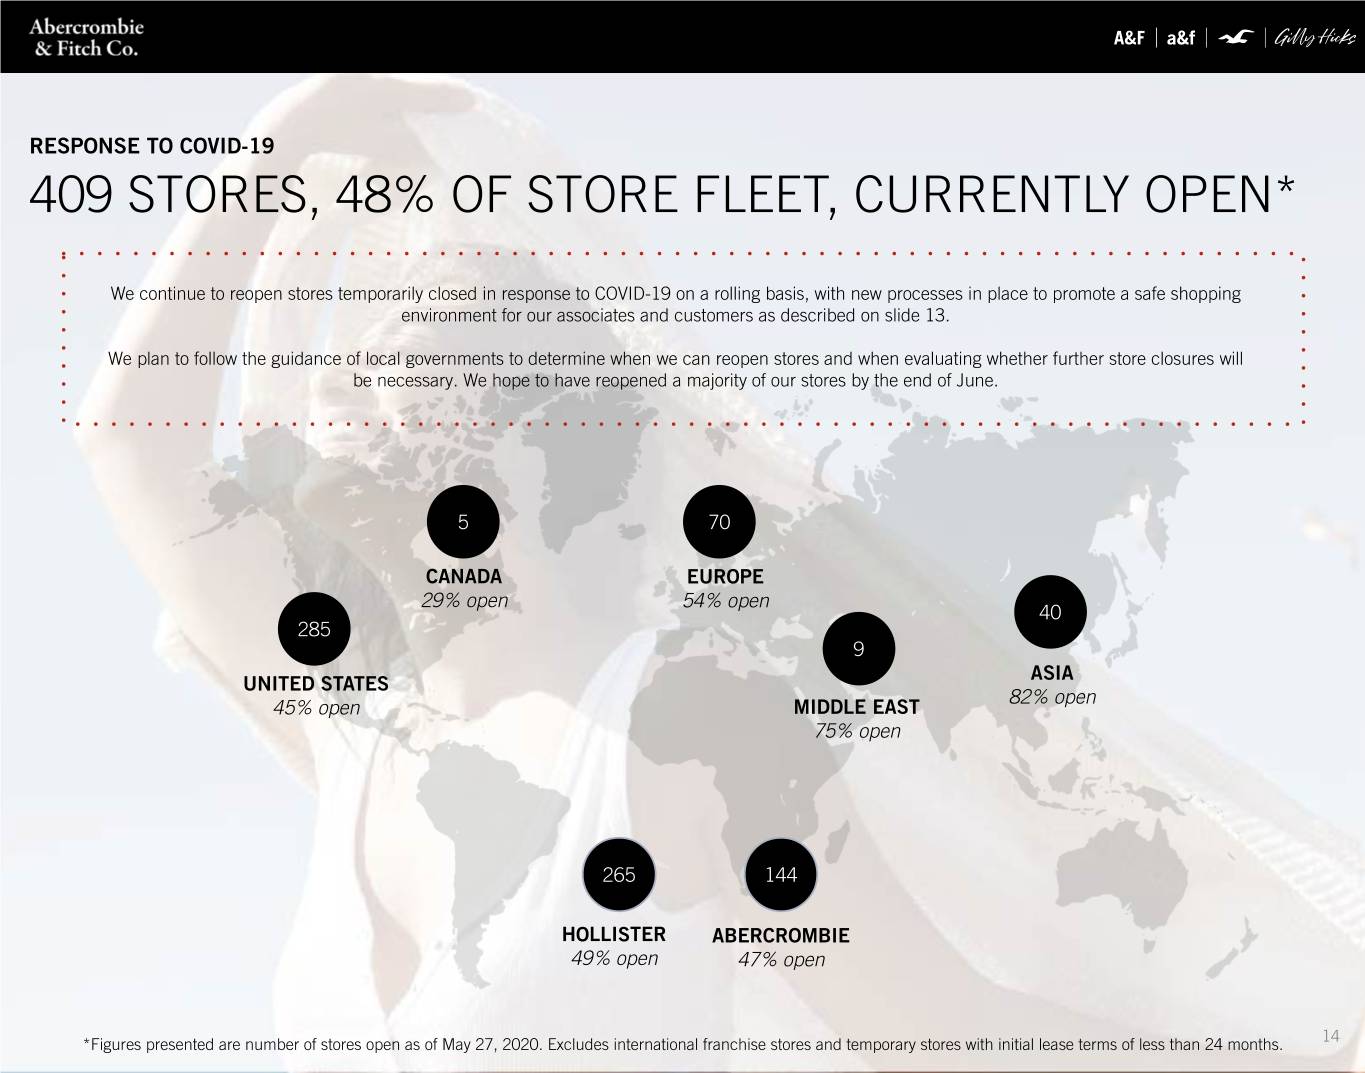Click the paragraph starting "We plan to follow"
Image resolution: width=1365 pixels, height=1073 pixels.
pos(676,369)
